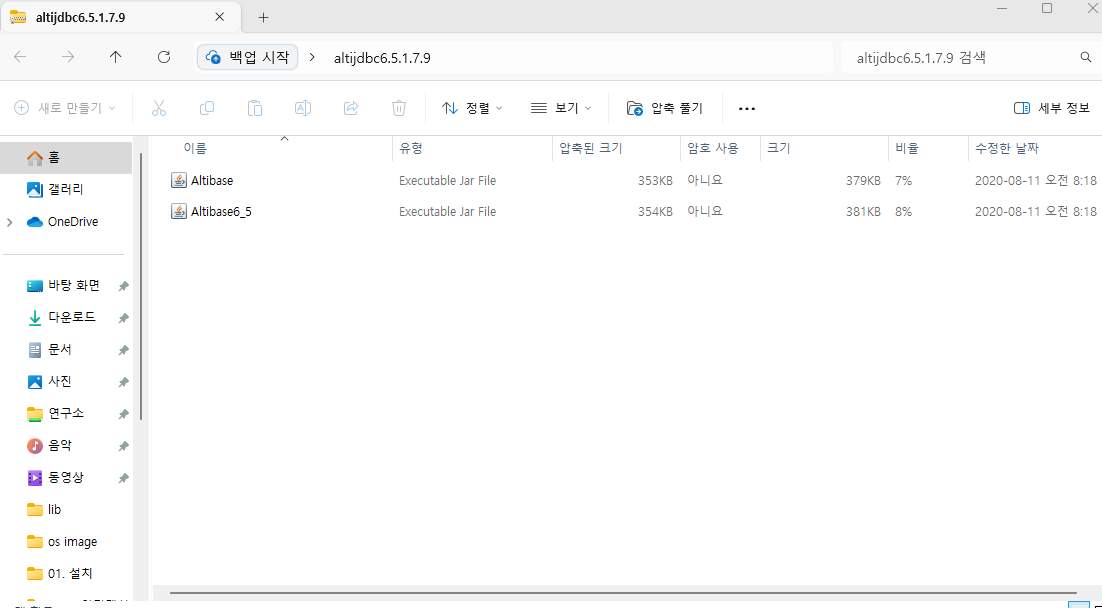
Task: Click the Share icon in toolbar
Action: coord(351,108)
